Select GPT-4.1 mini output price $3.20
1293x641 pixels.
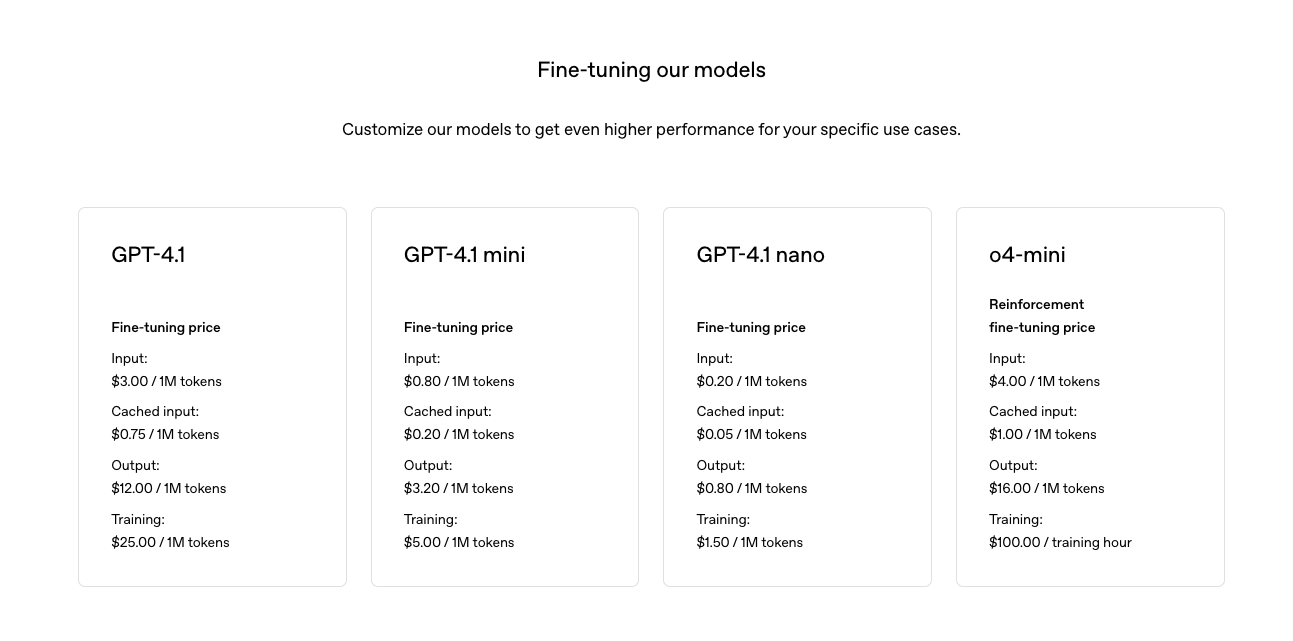coord(459,489)
